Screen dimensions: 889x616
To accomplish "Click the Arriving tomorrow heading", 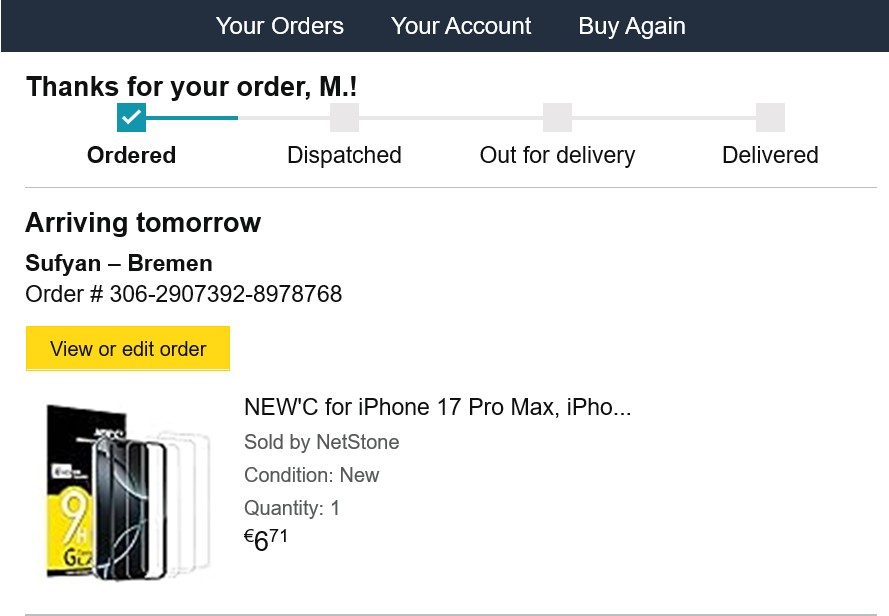I will (143, 222).
